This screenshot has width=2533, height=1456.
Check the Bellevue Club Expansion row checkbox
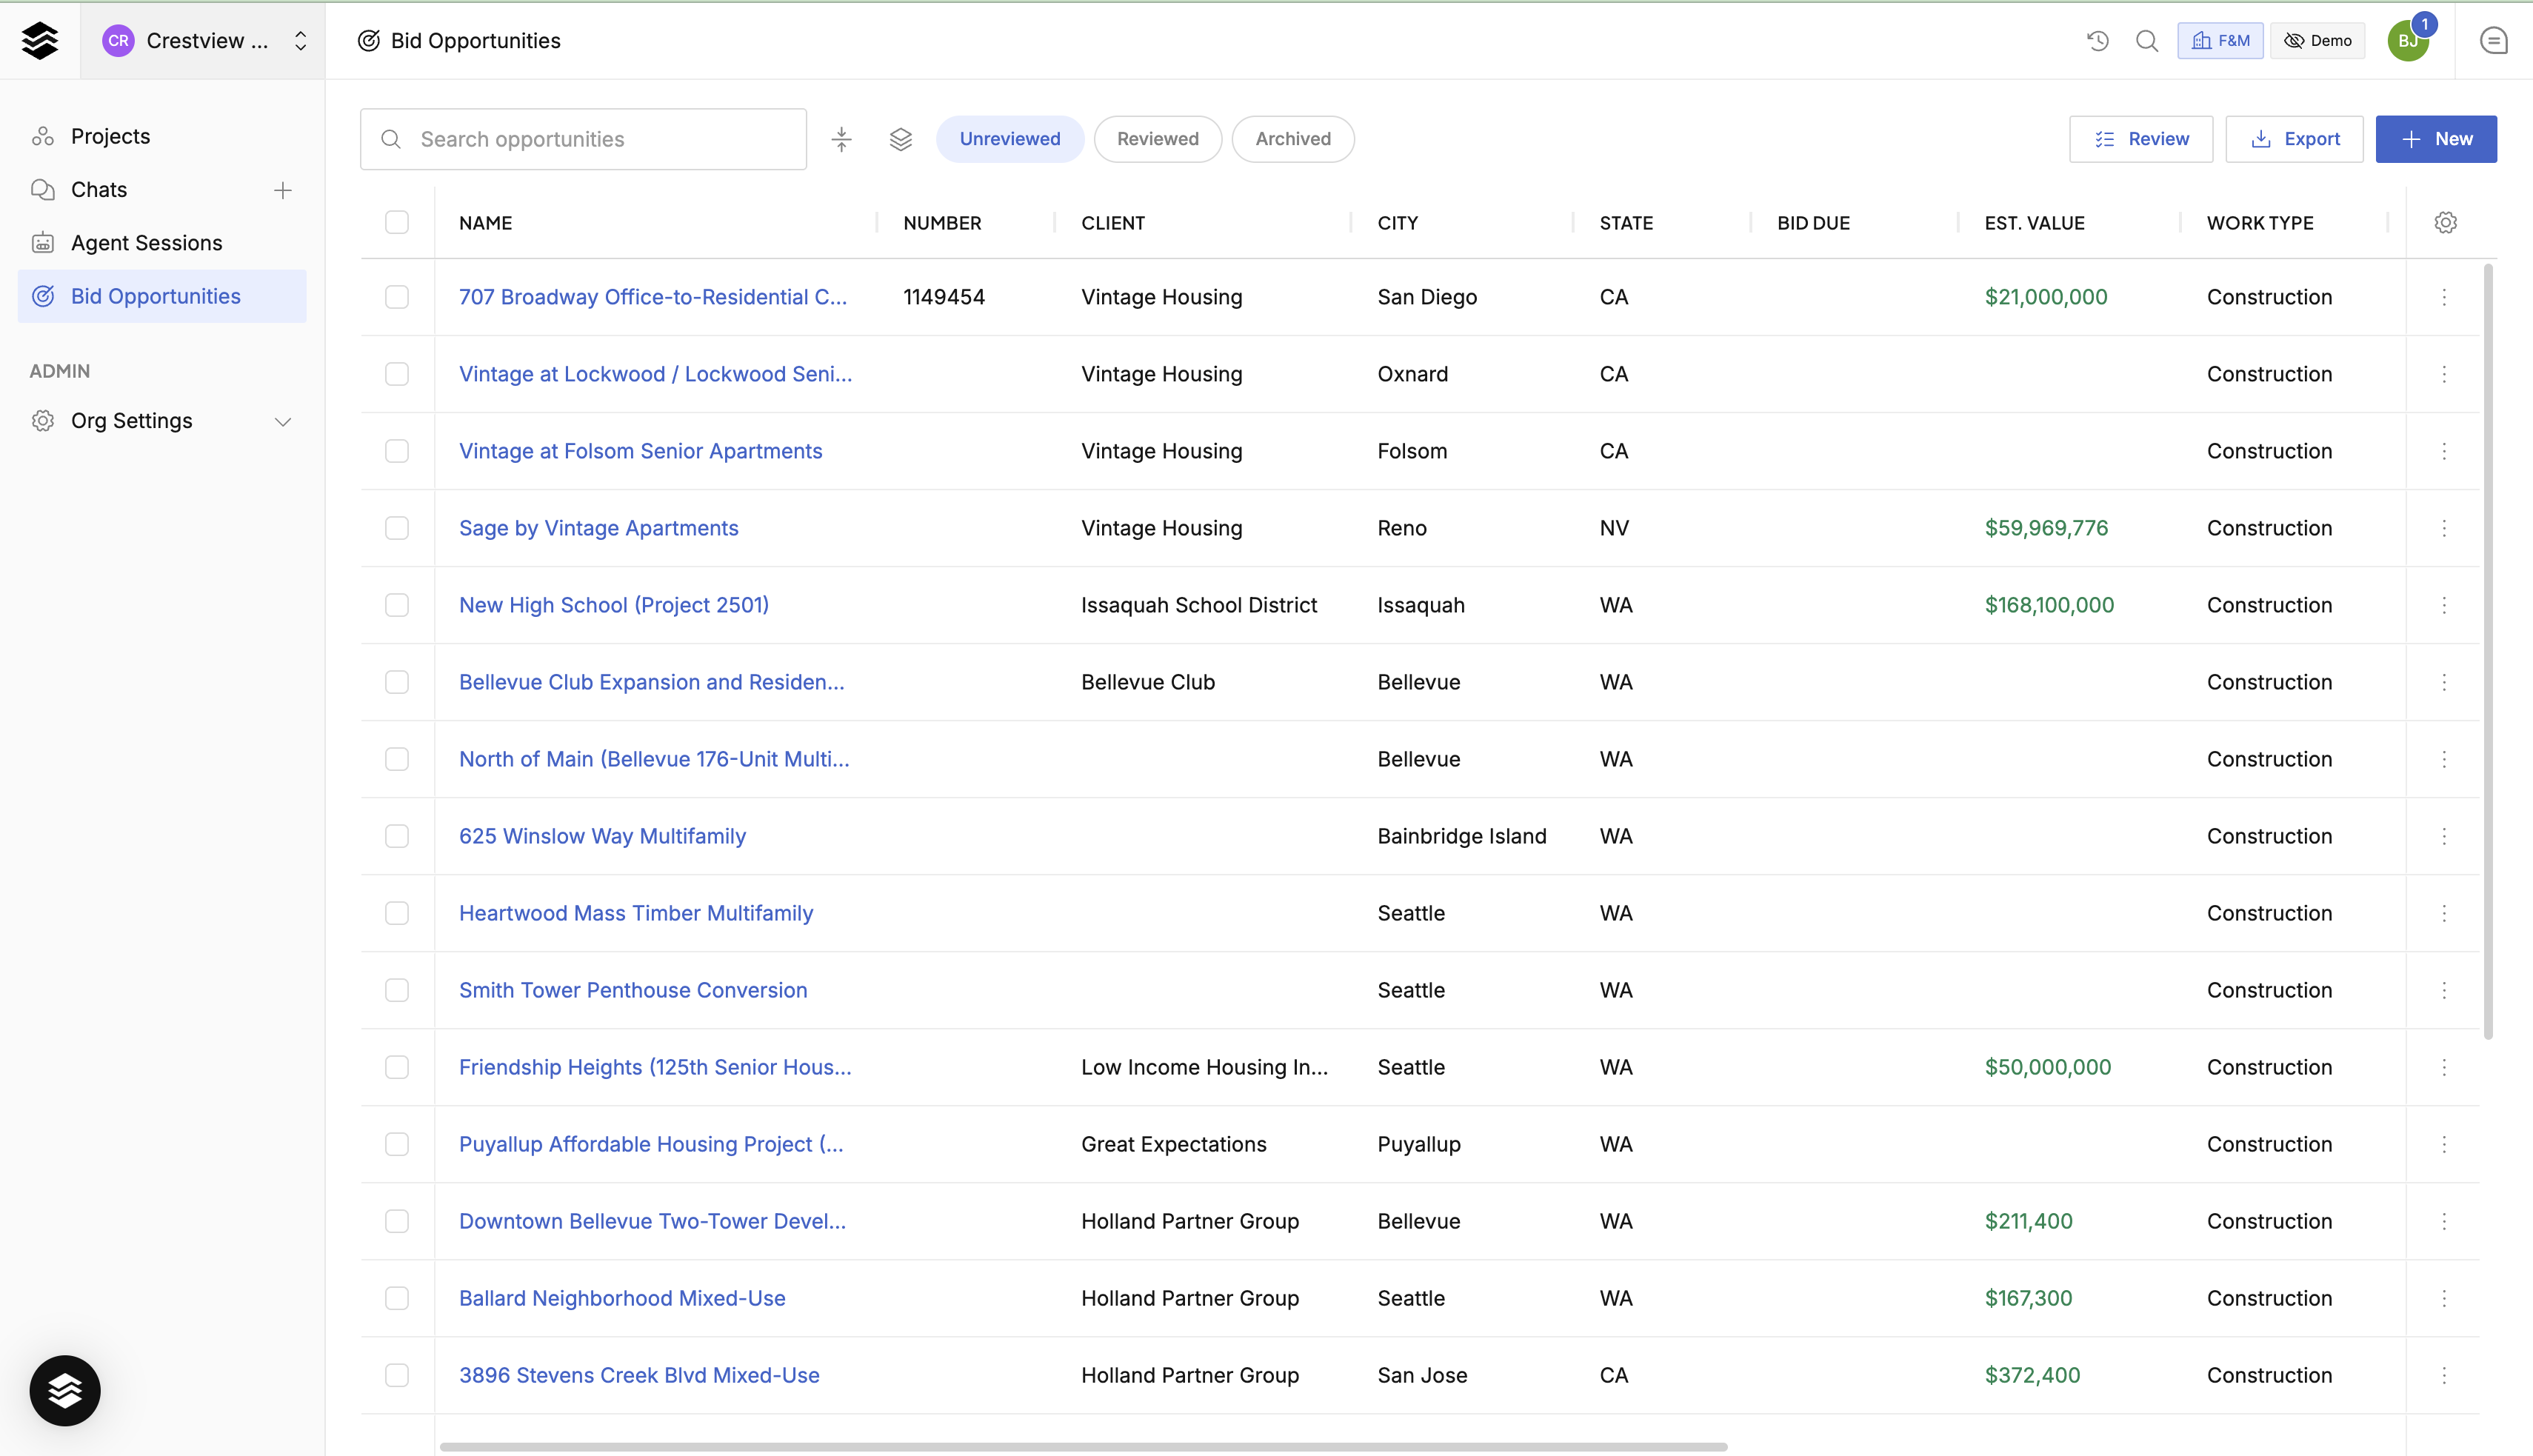point(397,682)
